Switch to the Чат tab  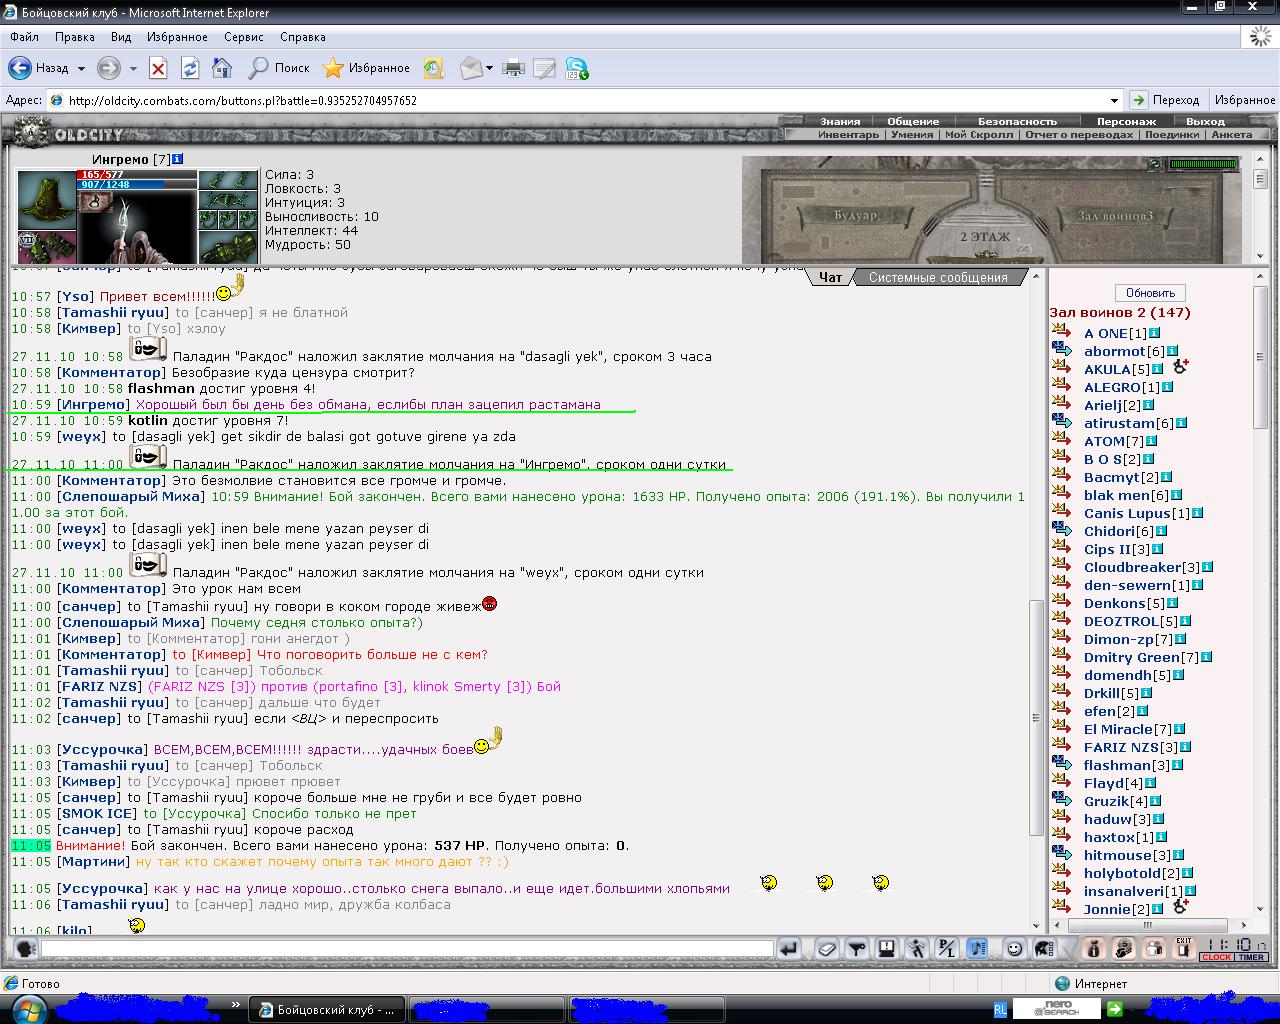(x=831, y=278)
